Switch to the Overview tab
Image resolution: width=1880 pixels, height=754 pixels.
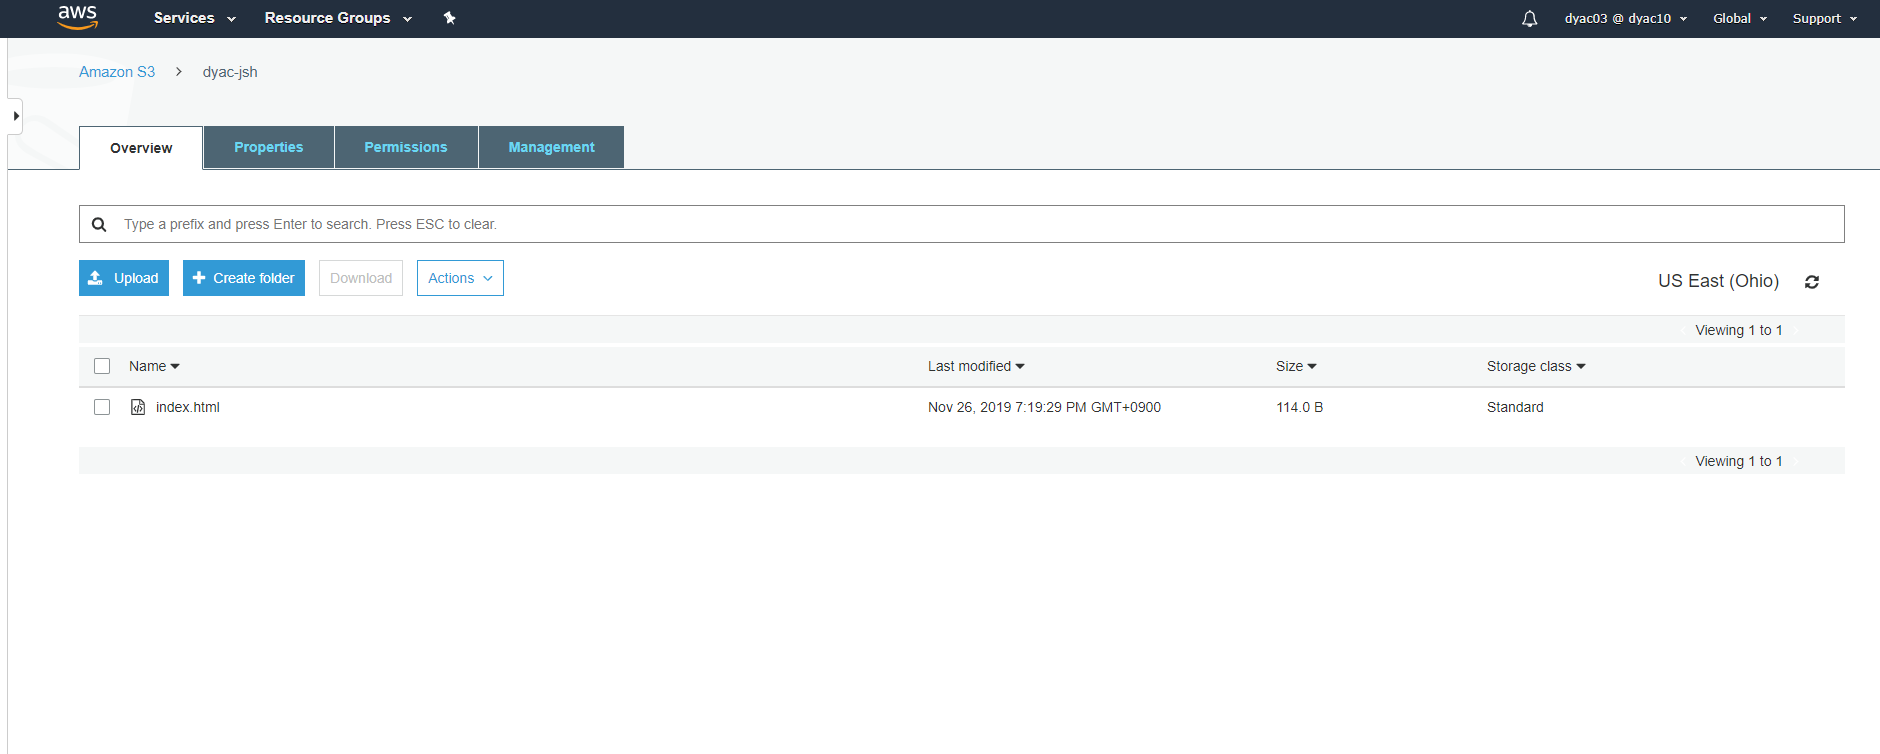pos(141,148)
